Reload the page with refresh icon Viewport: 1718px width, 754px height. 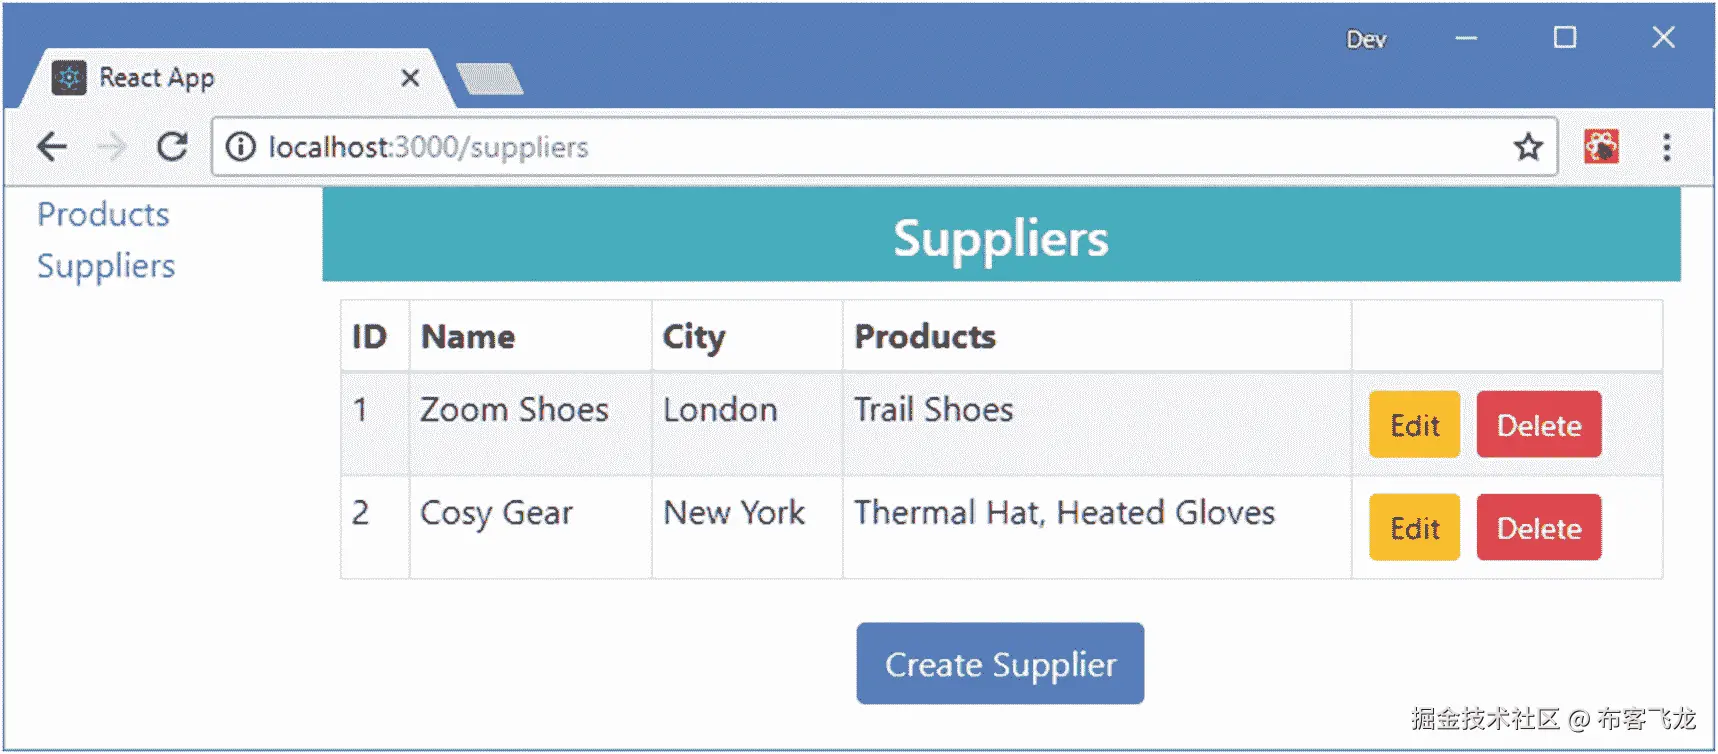coord(172,147)
